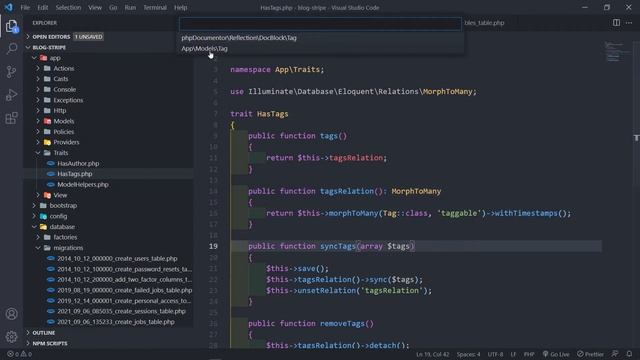The width and height of the screenshot is (640, 360).
Task: Click Ln 19, Col 42 status item
Action: click(432, 354)
